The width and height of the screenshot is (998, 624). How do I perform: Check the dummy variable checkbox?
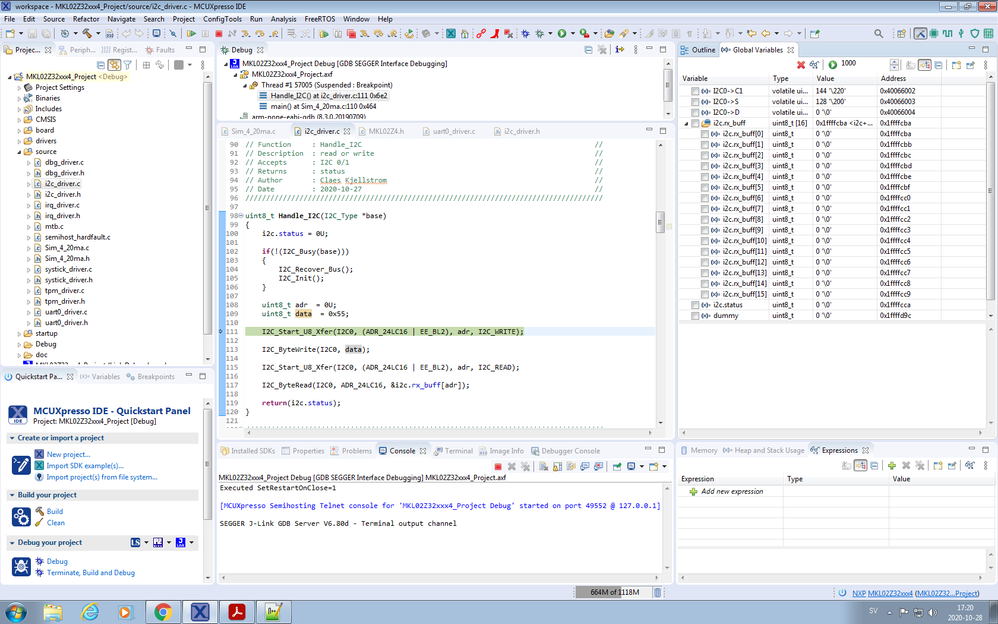click(694, 316)
